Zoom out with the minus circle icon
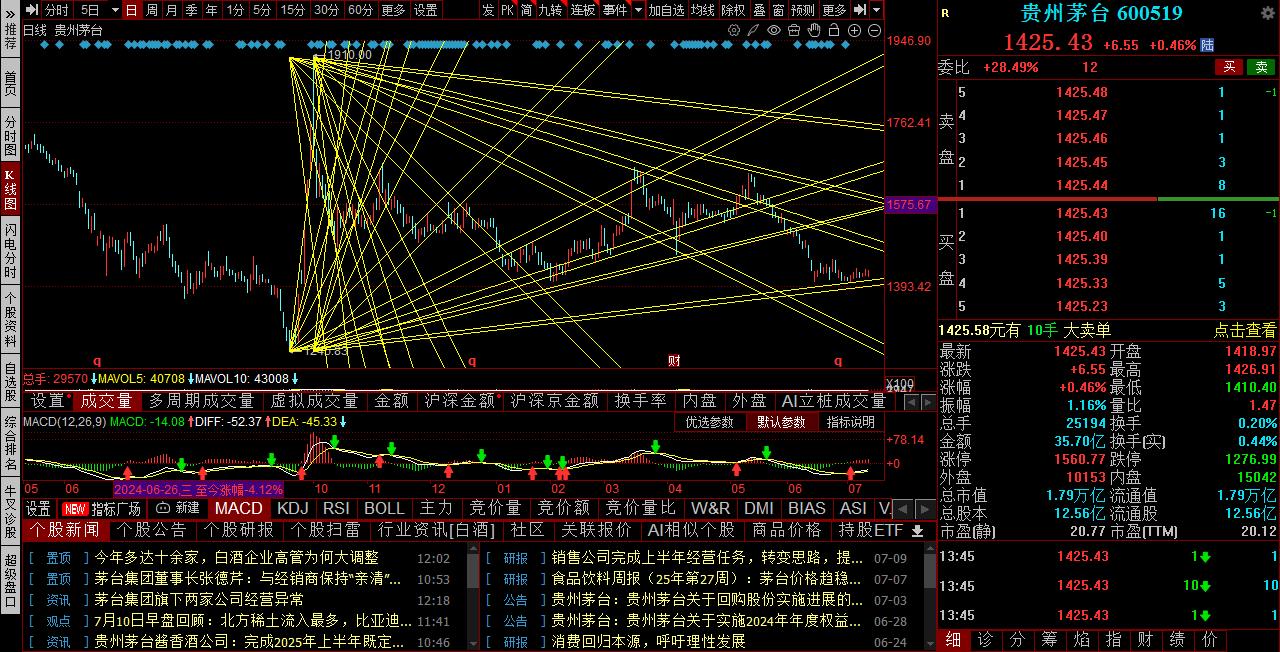 coord(874,30)
